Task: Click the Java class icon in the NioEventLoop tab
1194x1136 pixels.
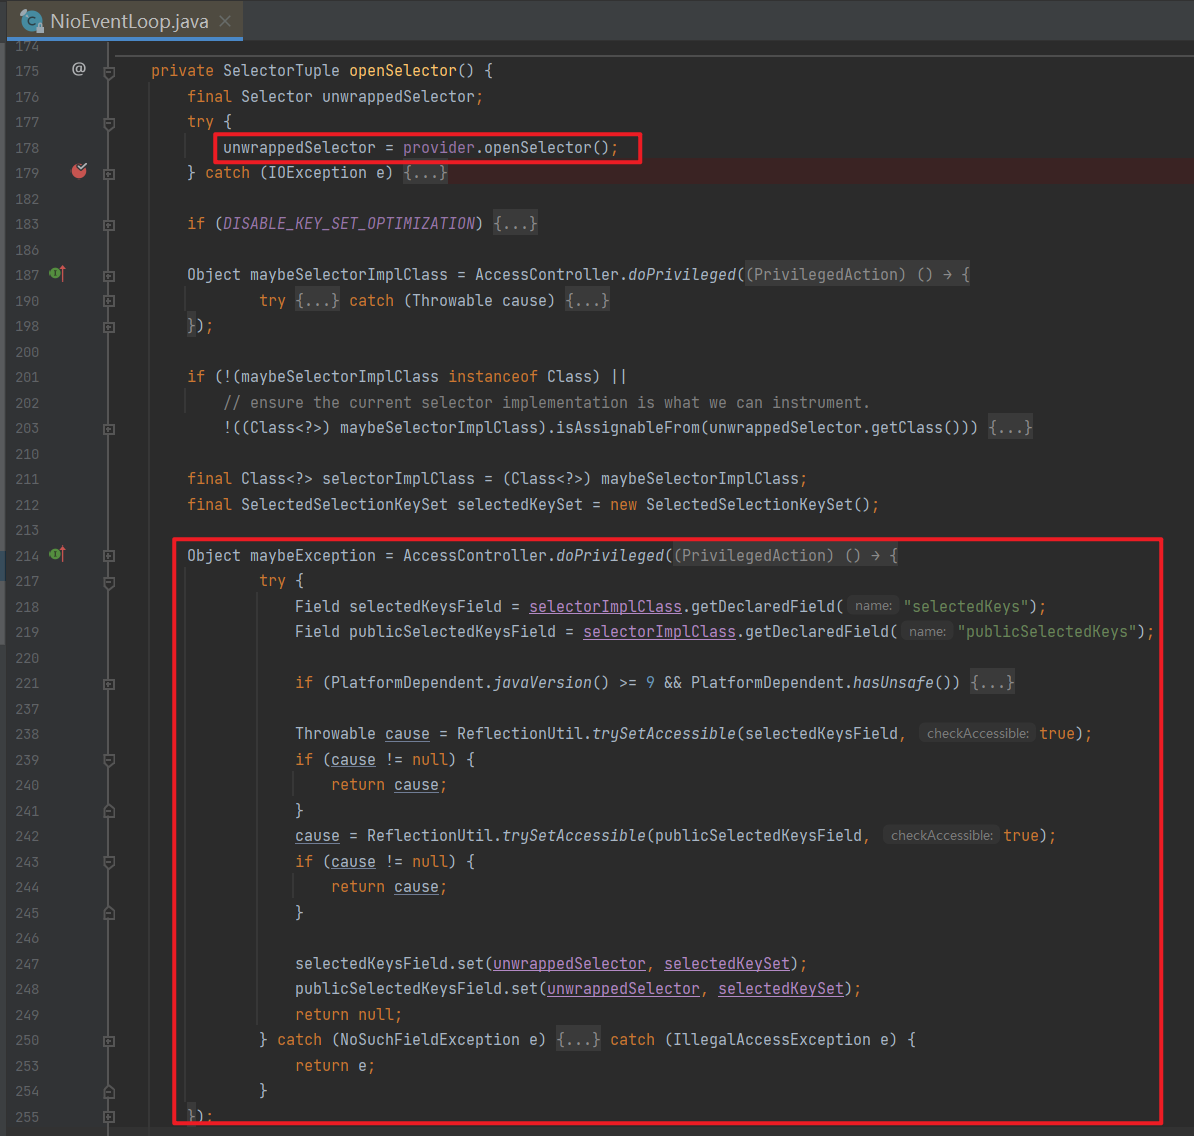Action: click(31, 21)
